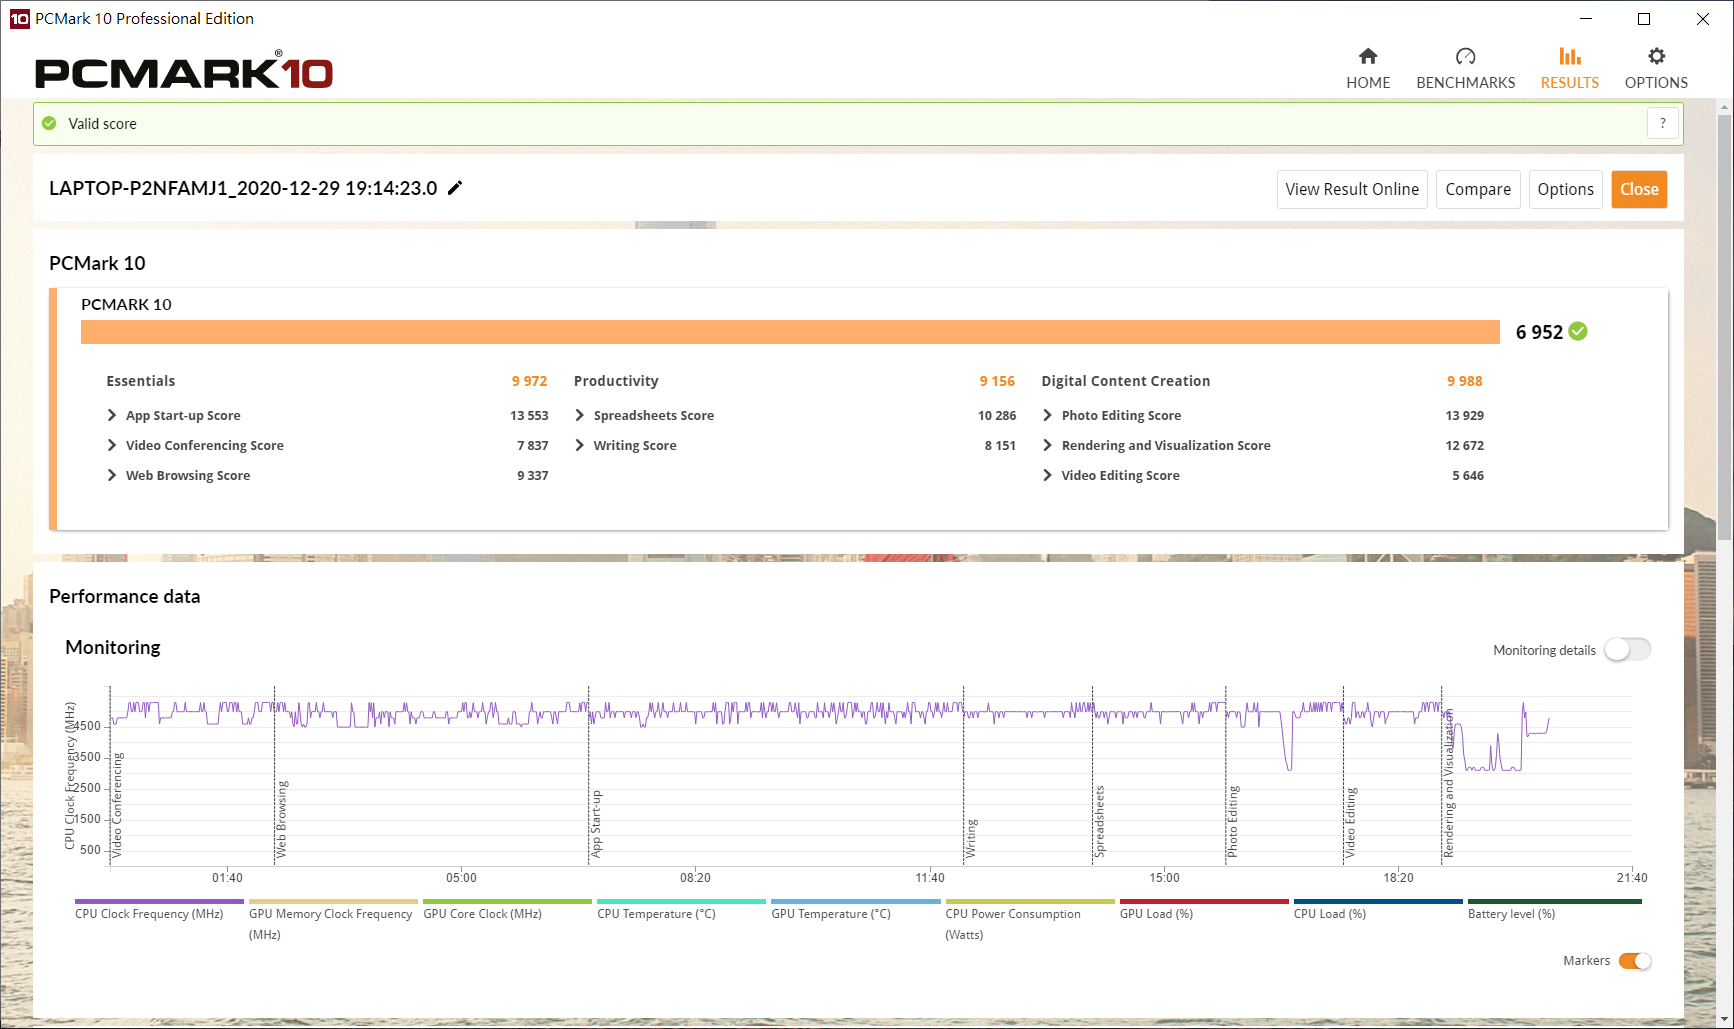
Task: Click the pencil icon to rename result
Action: (455, 188)
